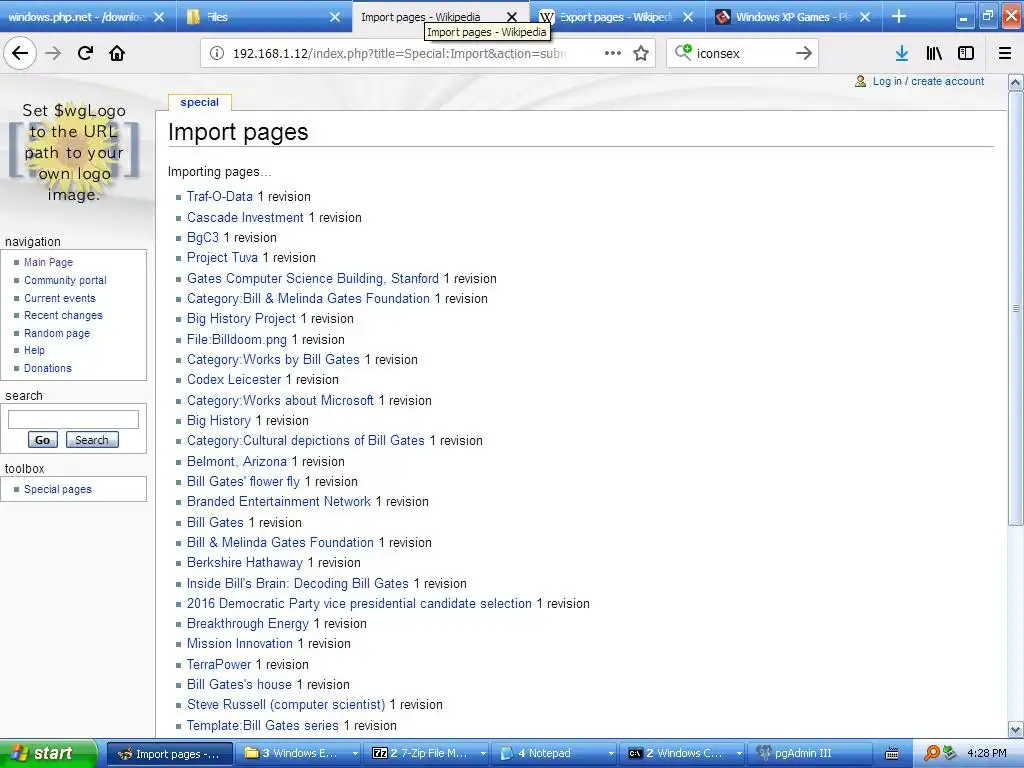Close the windows.php.net tab
Viewport: 1024px width, 768px height.
159,17
